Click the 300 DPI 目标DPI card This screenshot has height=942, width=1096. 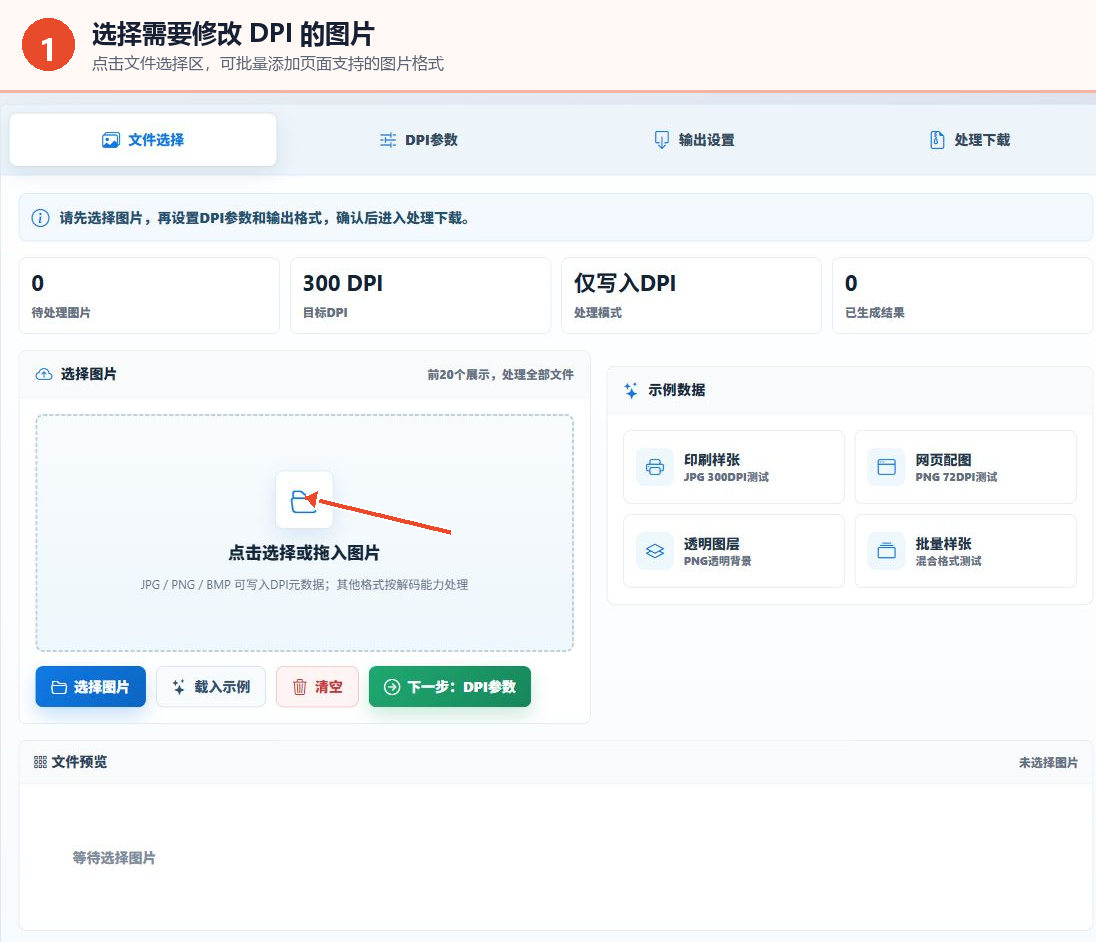pos(420,296)
